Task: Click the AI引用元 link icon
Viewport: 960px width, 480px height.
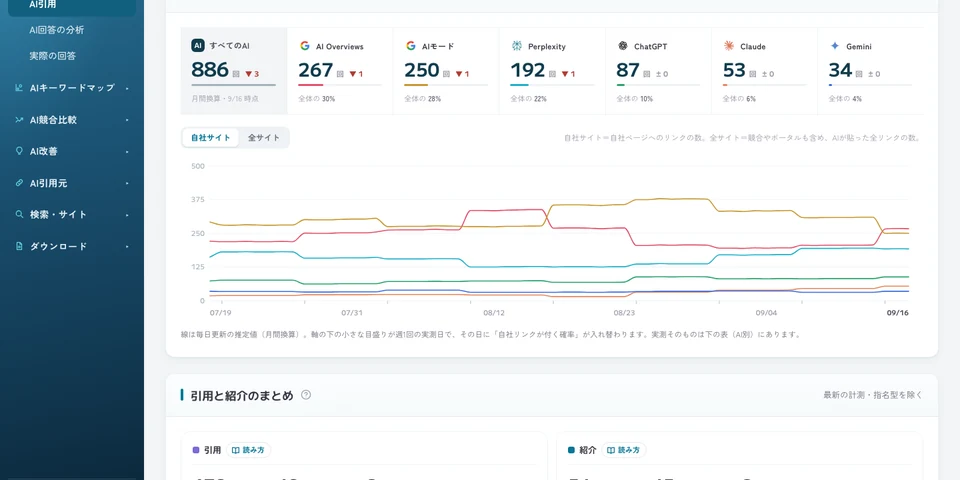Action: pos(19,183)
